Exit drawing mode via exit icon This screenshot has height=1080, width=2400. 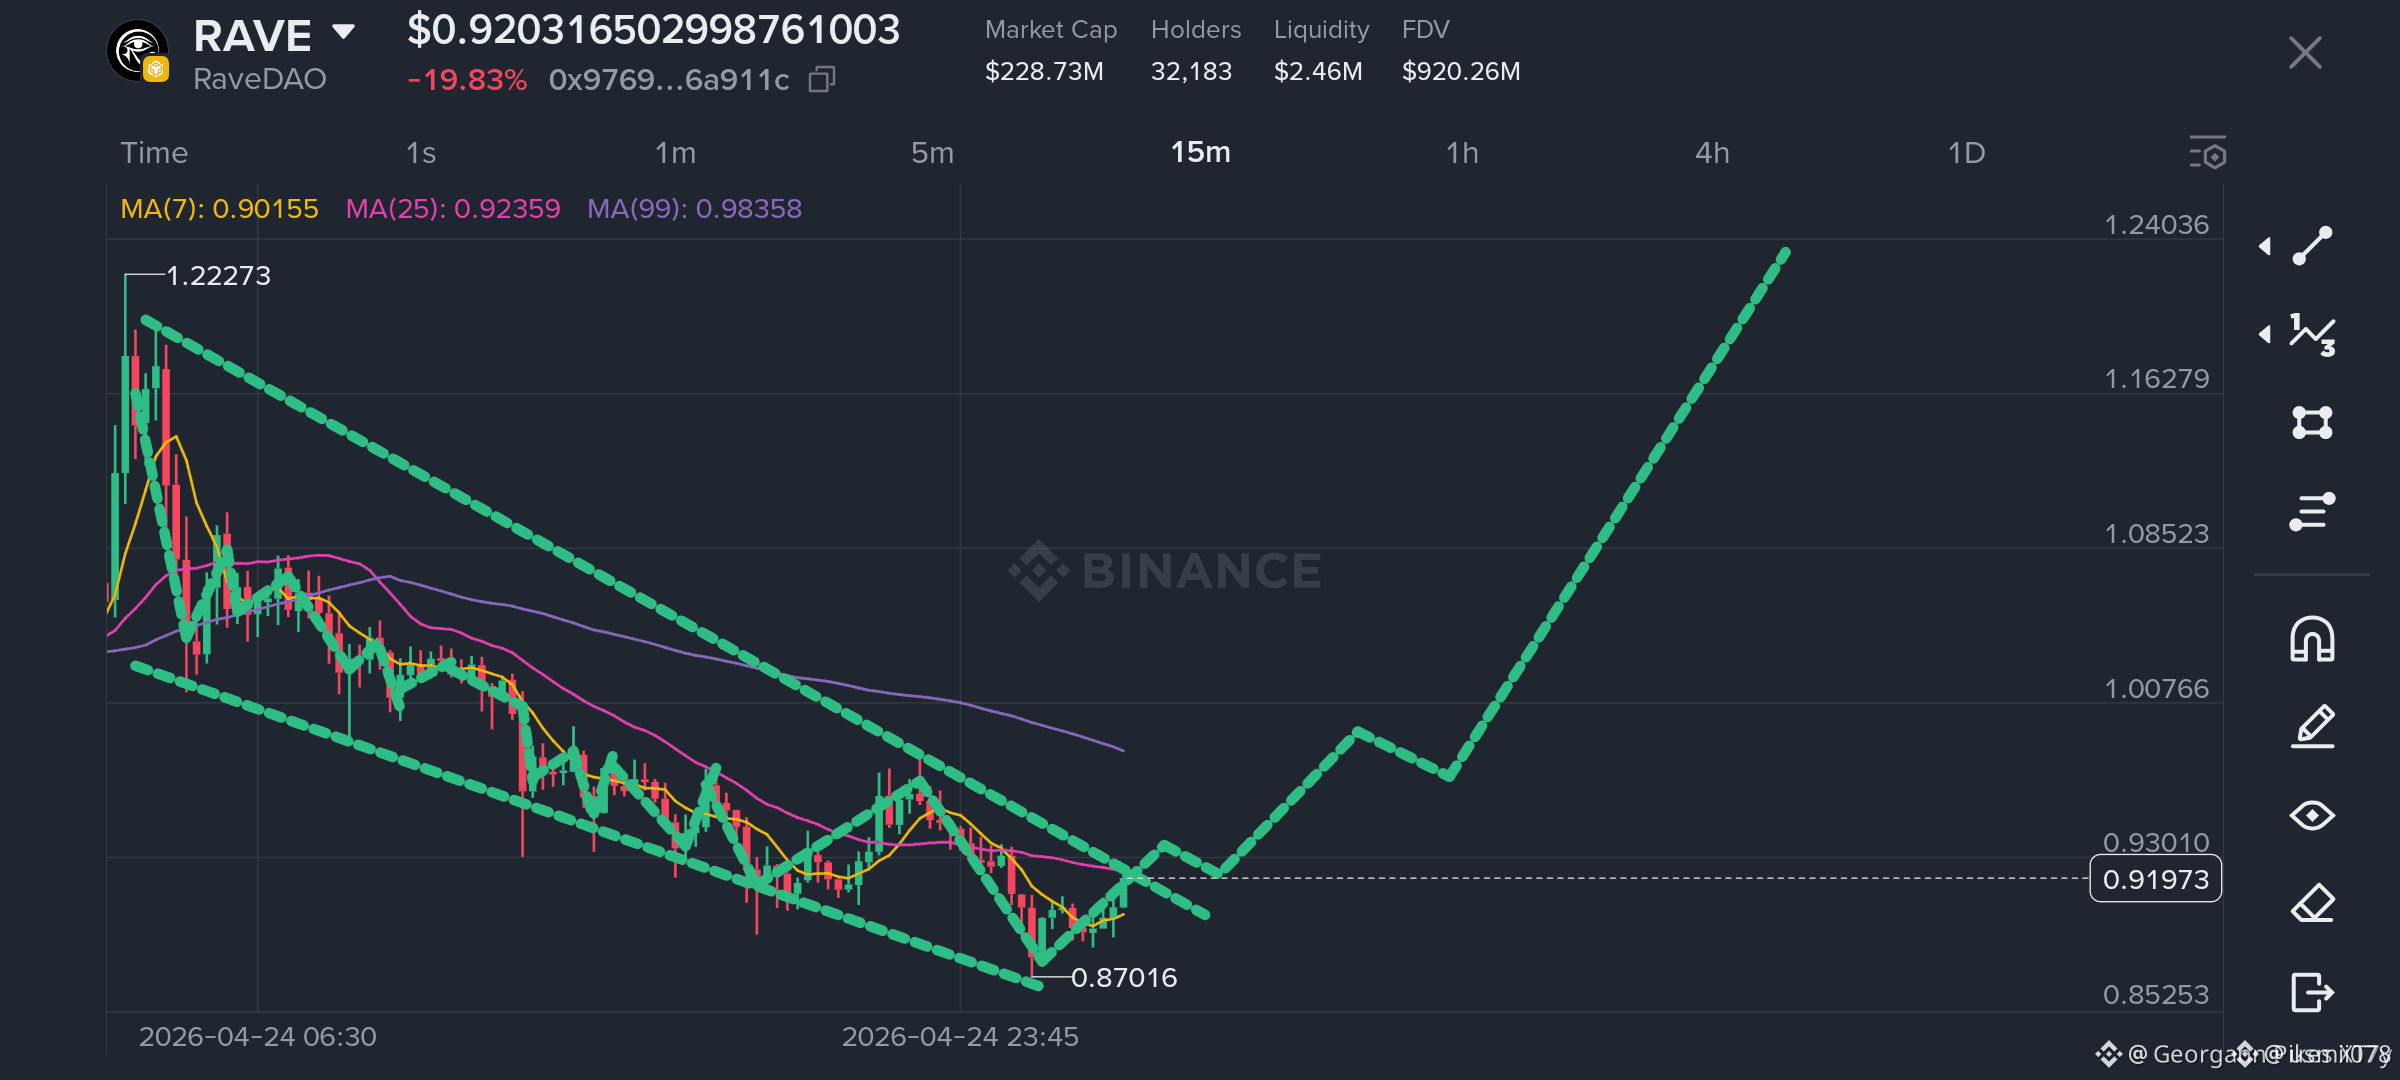2312,992
